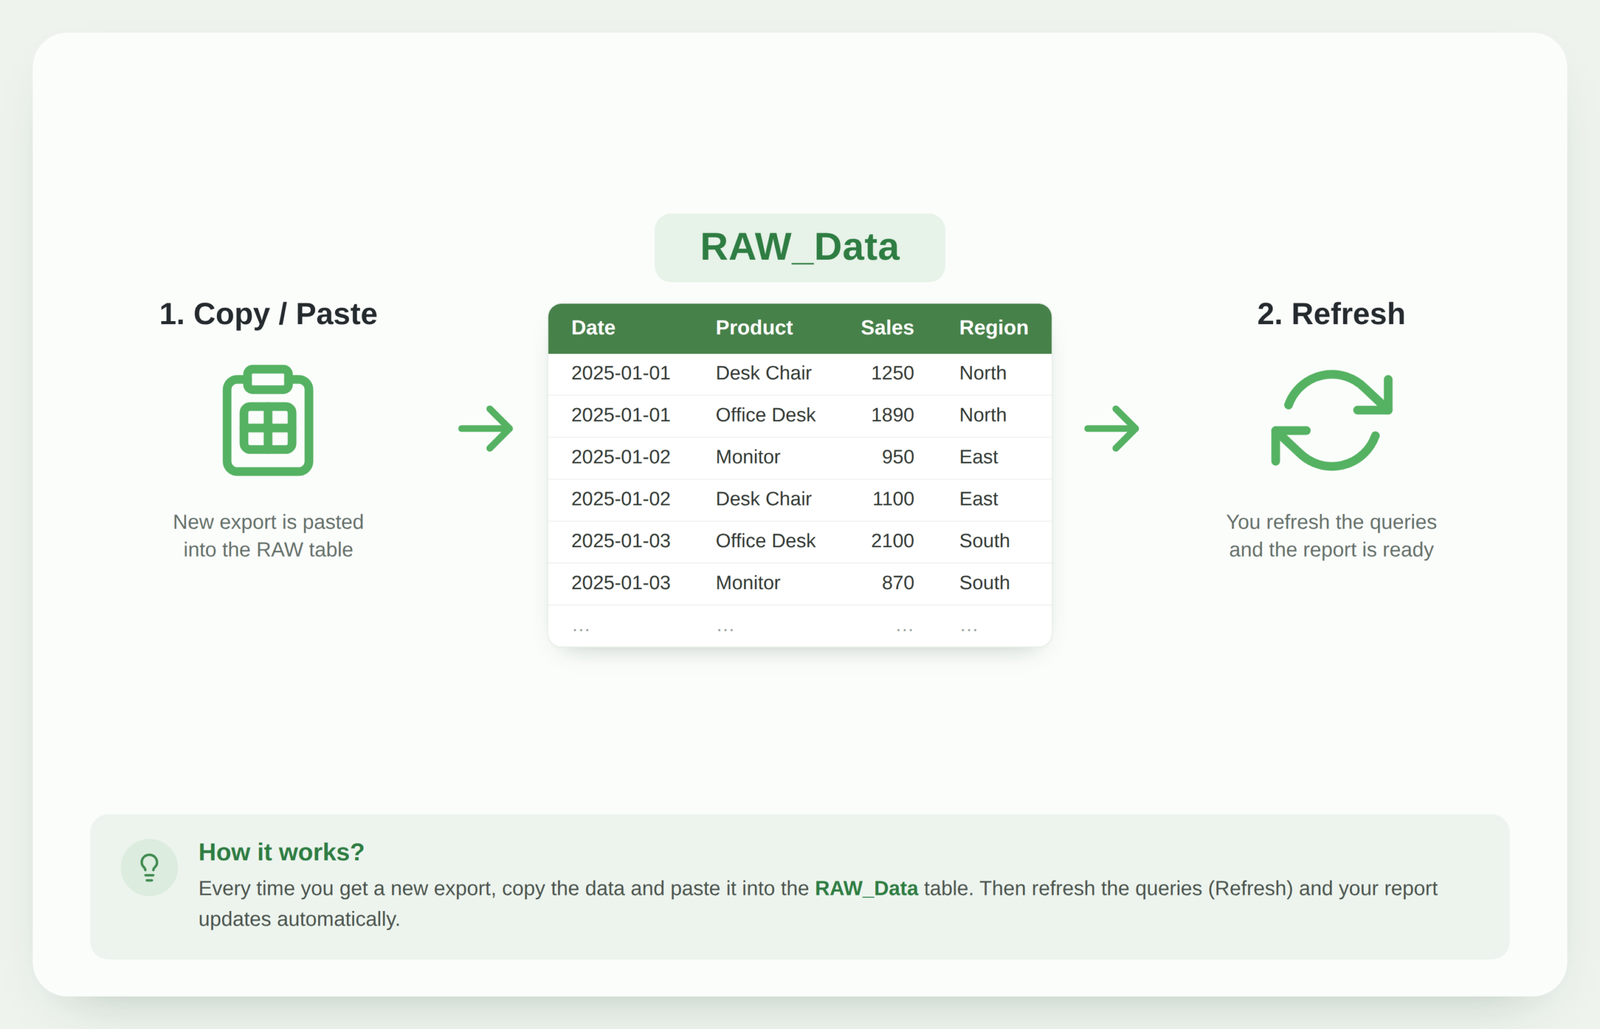Select the Region column header

[993, 328]
